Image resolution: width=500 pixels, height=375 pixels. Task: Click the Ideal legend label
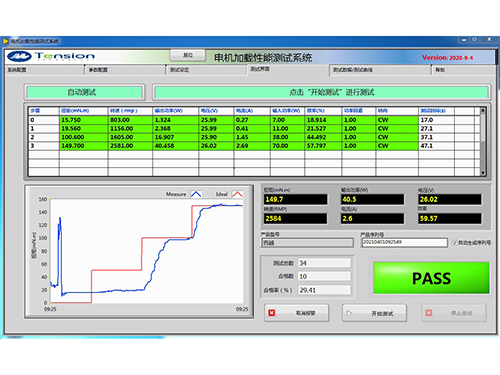tap(222, 194)
